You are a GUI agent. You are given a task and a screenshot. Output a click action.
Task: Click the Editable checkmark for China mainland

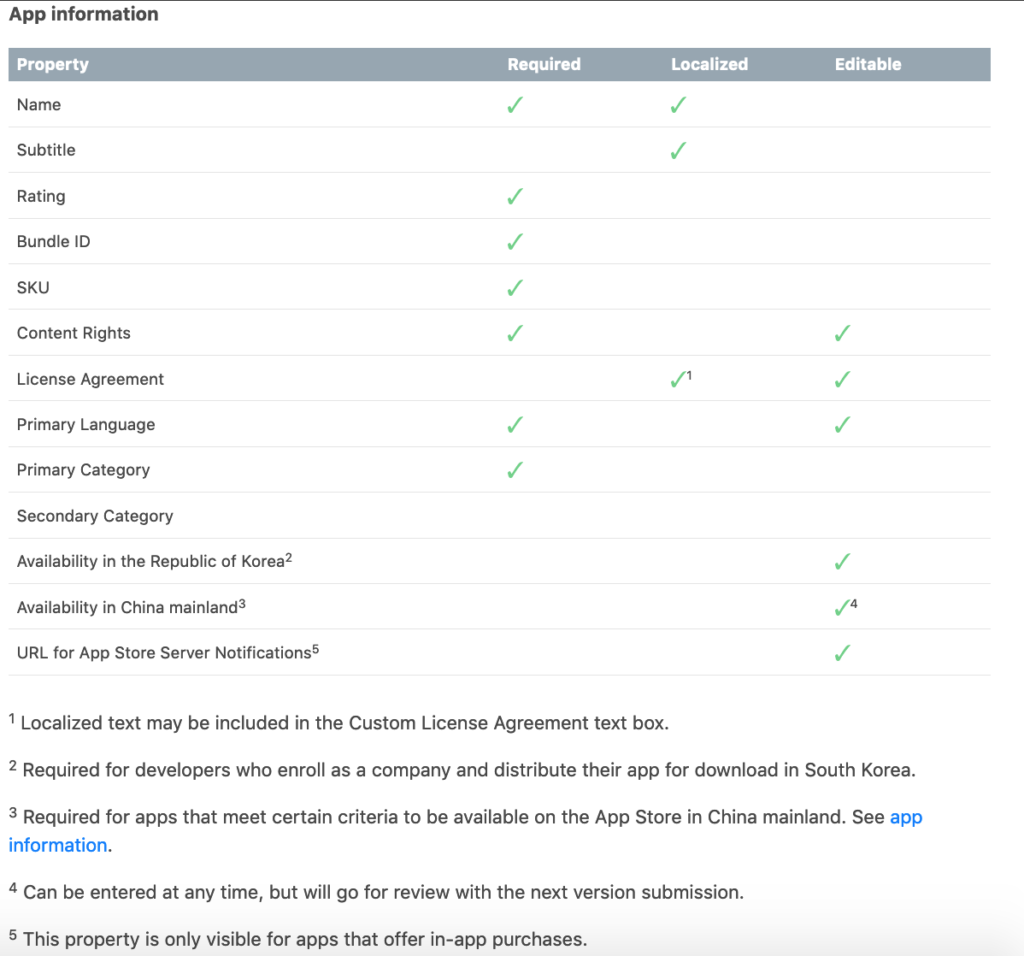point(842,608)
